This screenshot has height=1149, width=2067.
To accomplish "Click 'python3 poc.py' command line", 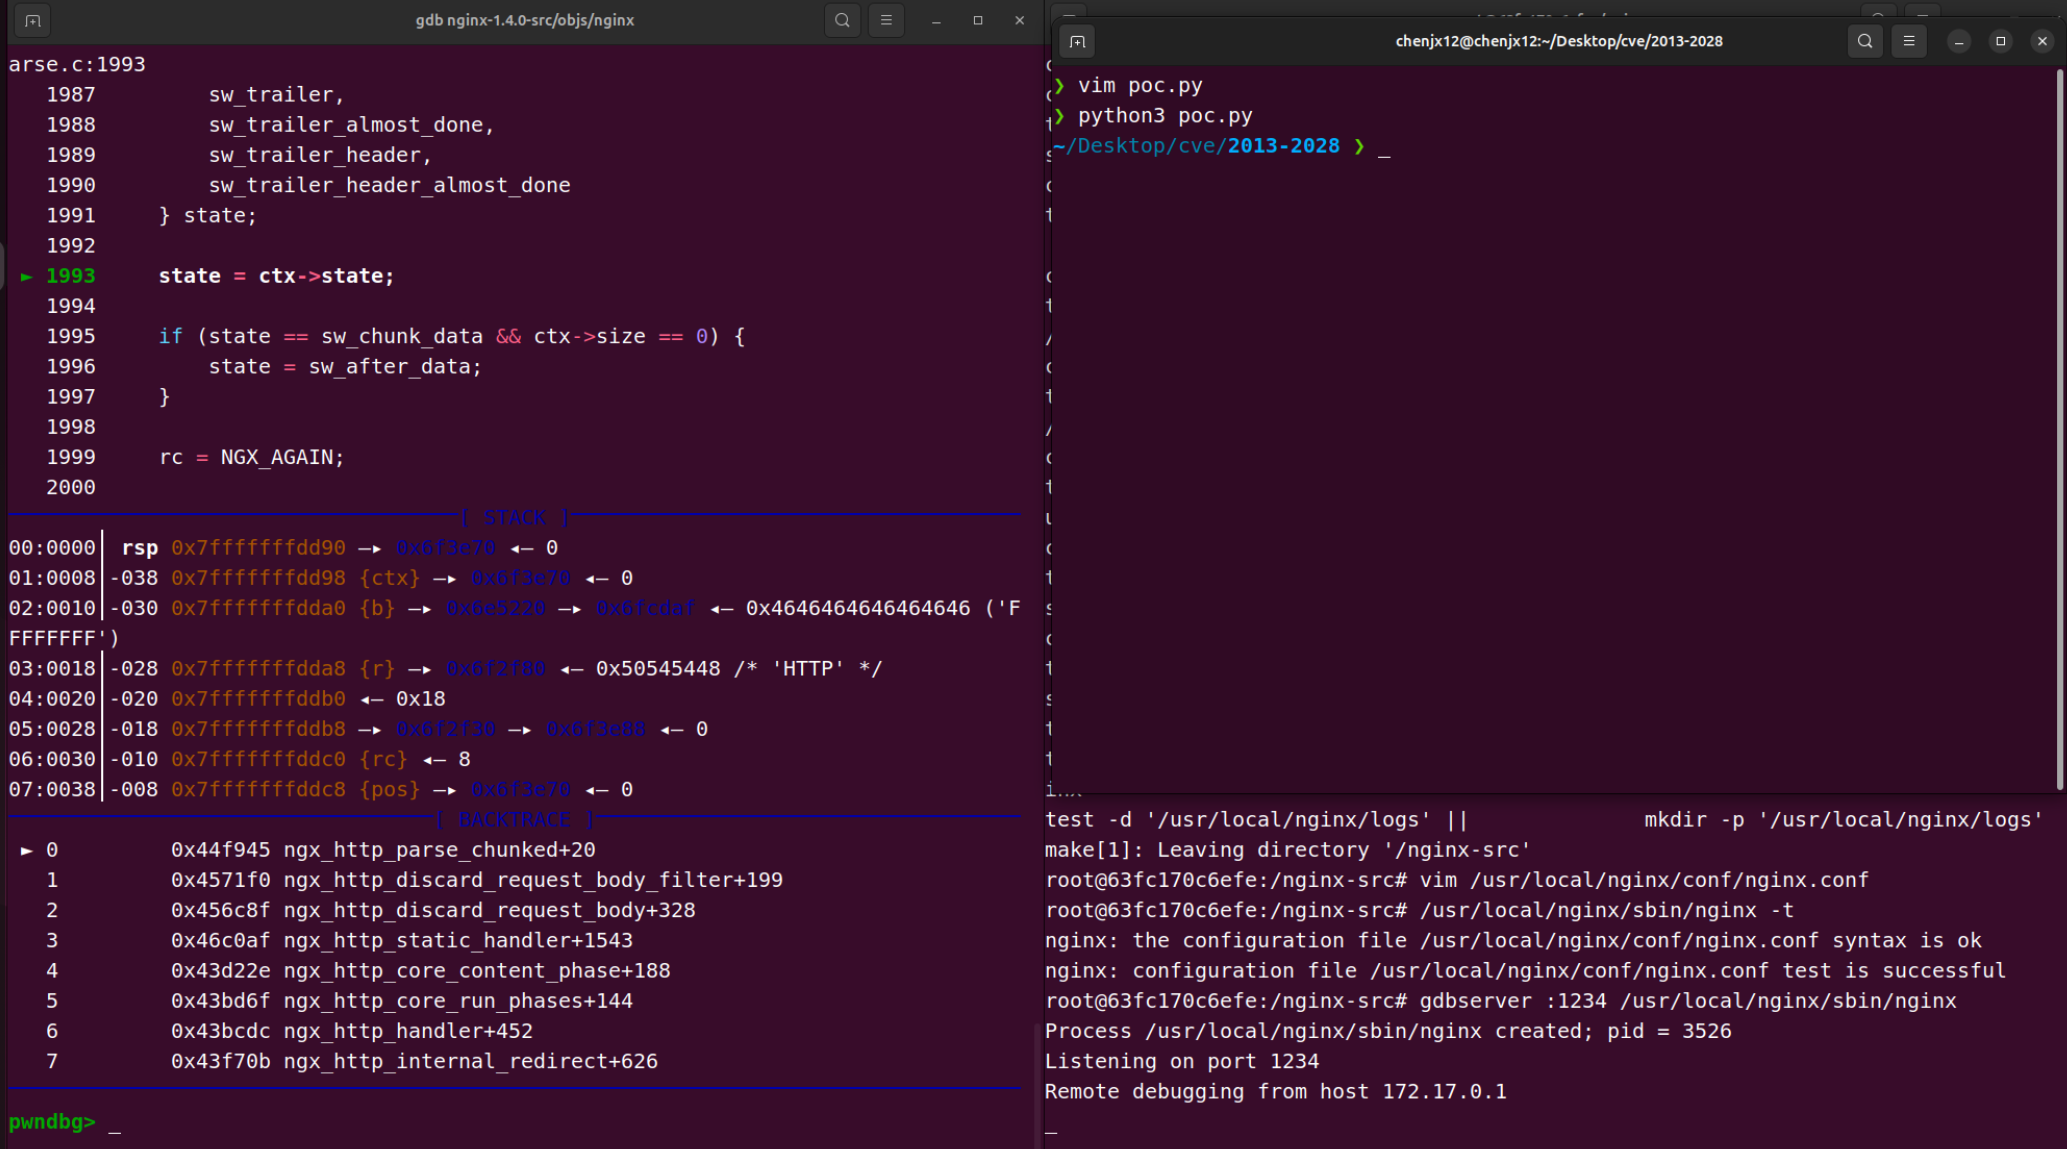I will [x=1165, y=116].
